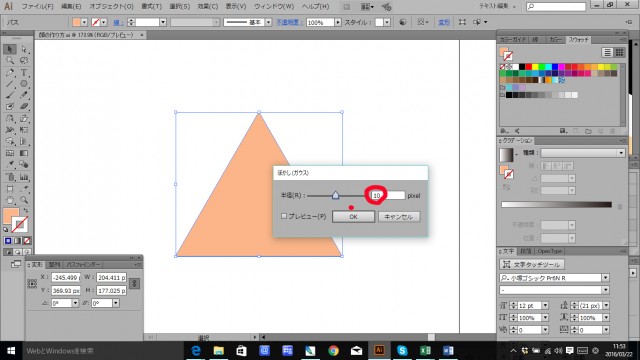
Task: Open Google Chrome from taskbar
Action: coord(333,350)
